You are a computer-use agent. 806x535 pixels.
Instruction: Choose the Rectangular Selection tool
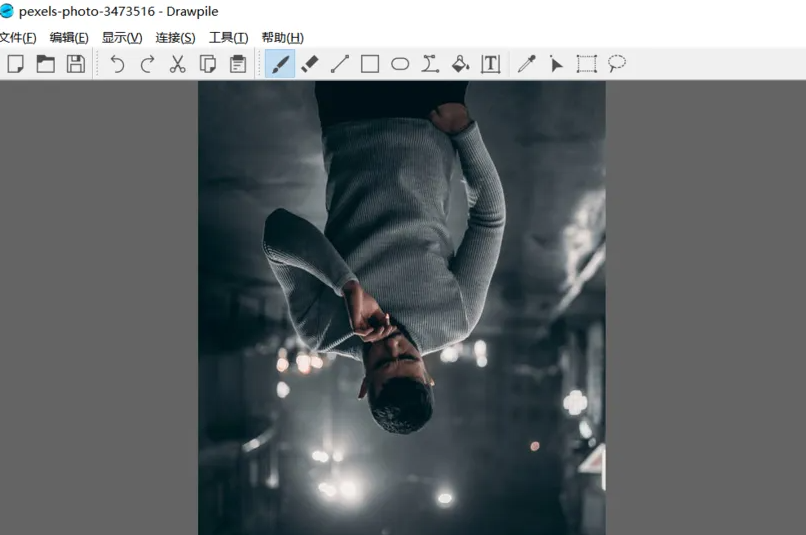coord(587,64)
